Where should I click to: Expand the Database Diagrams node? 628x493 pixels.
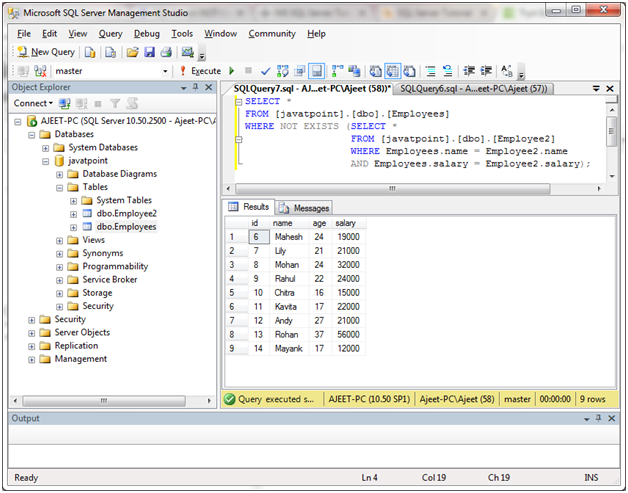click(59, 175)
